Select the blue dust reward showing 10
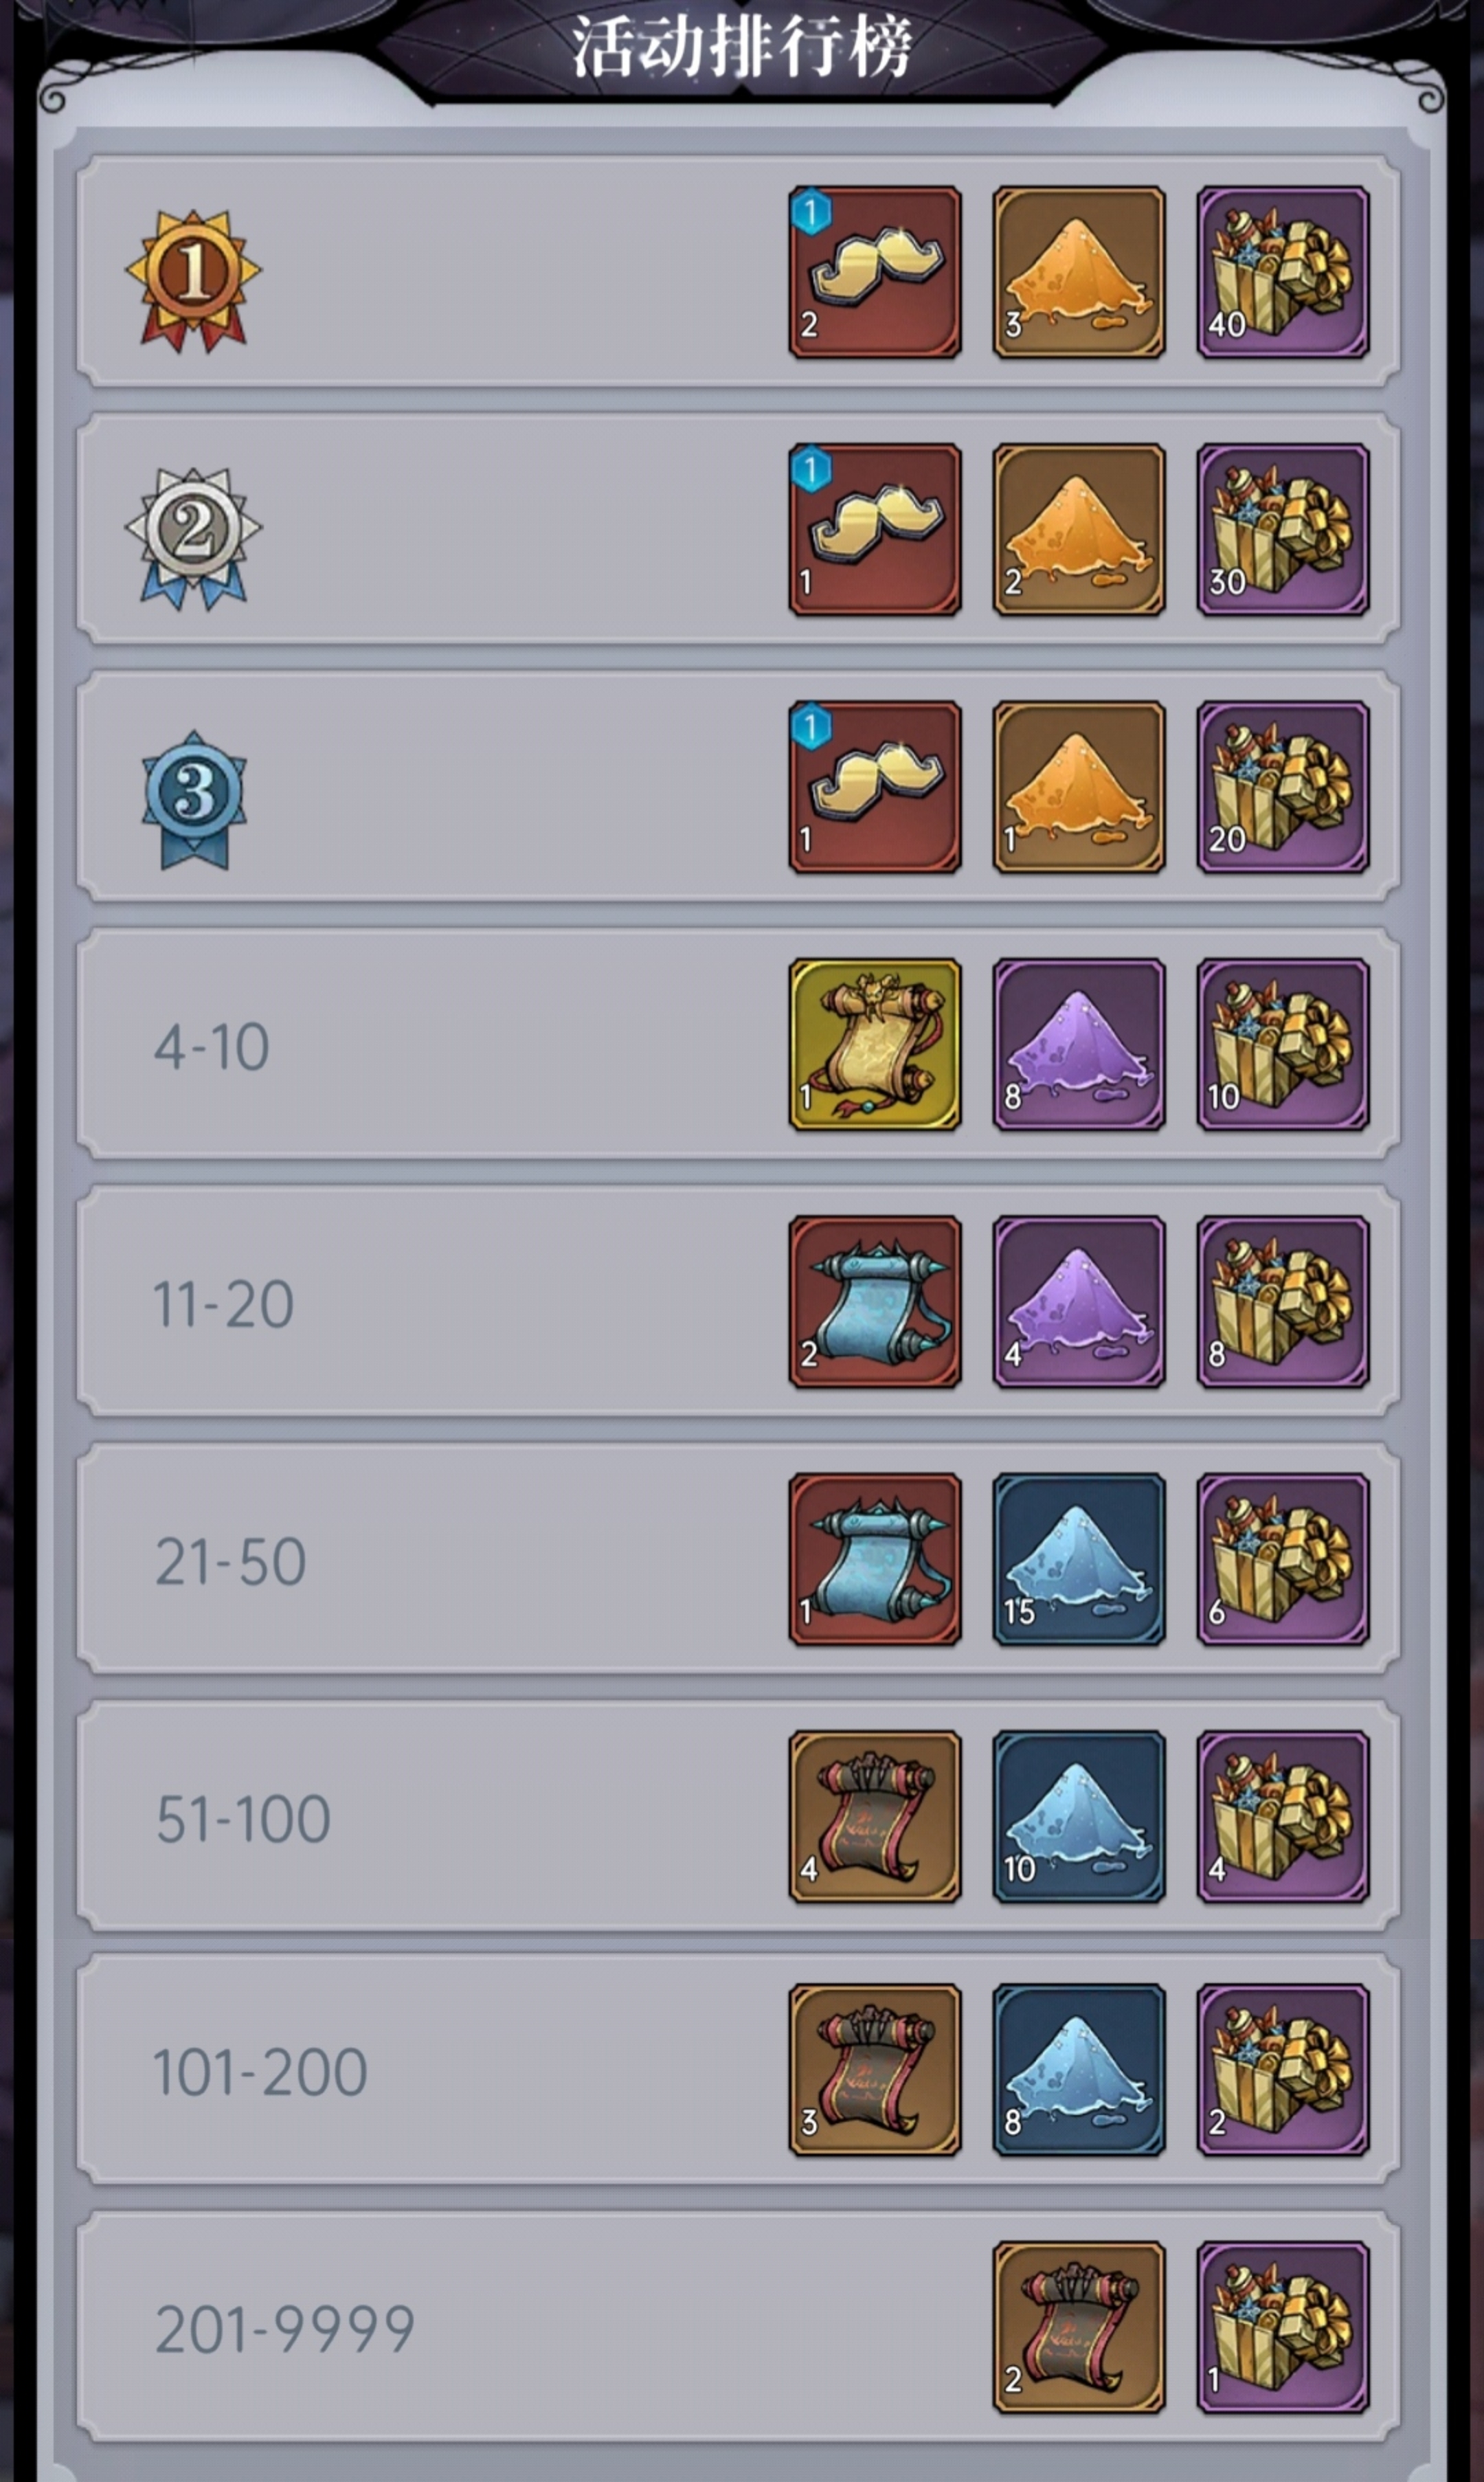The width and height of the screenshot is (1484, 2482). pyautogui.click(x=1079, y=1817)
